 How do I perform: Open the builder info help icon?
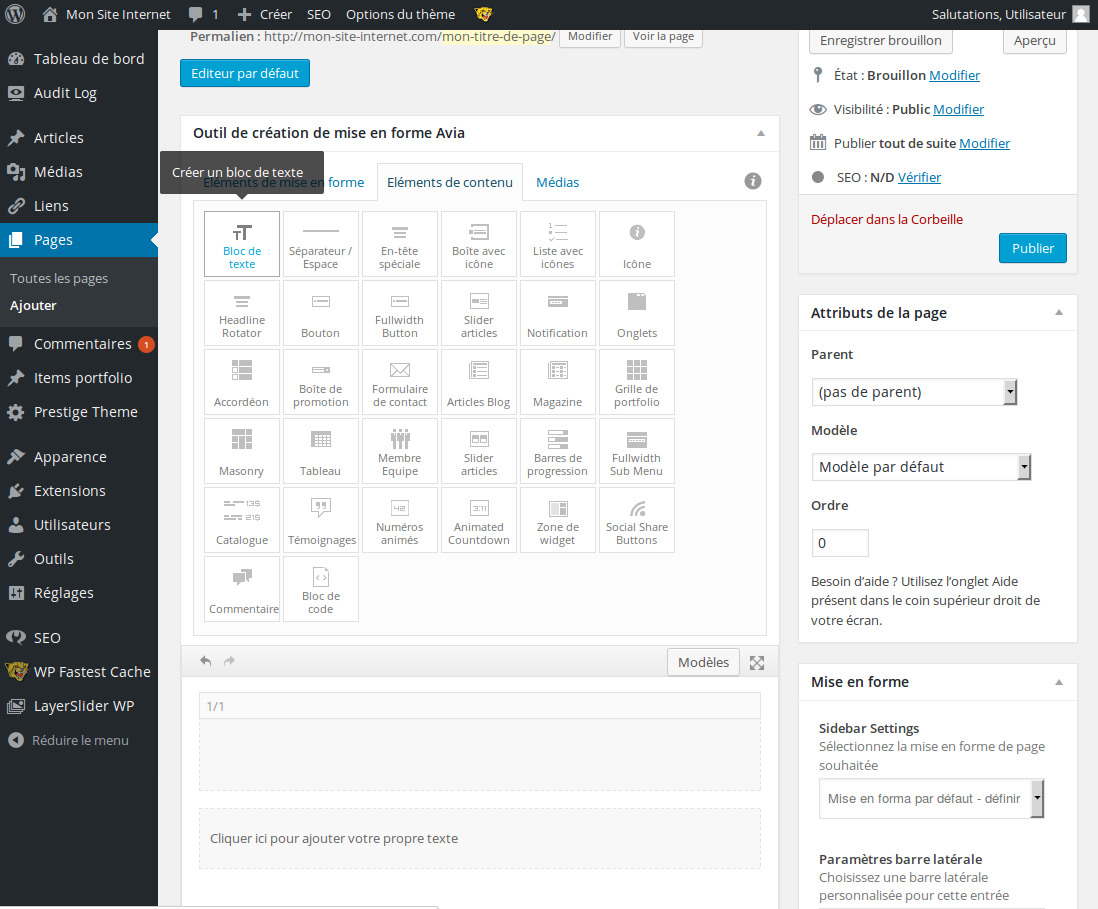click(x=753, y=181)
